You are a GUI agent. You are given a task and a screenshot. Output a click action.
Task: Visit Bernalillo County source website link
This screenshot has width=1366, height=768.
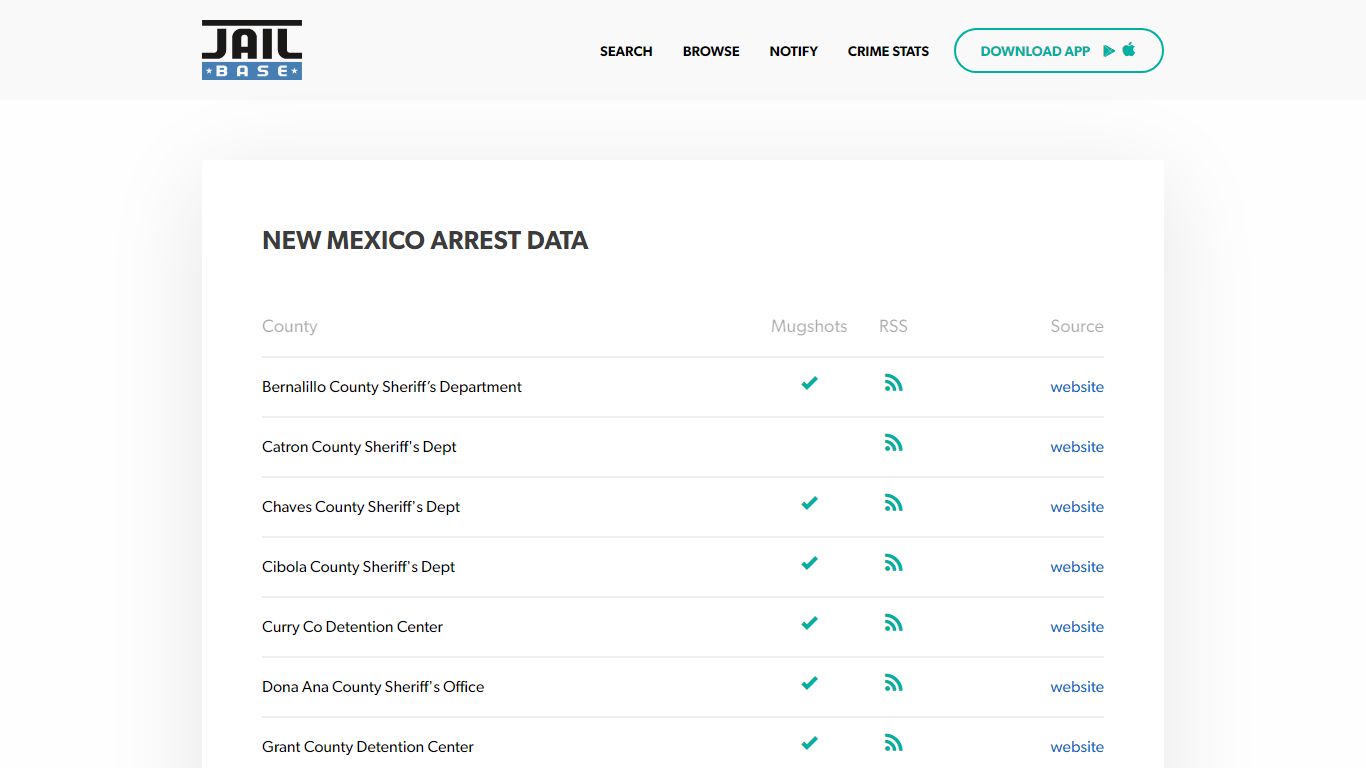(1077, 387)
